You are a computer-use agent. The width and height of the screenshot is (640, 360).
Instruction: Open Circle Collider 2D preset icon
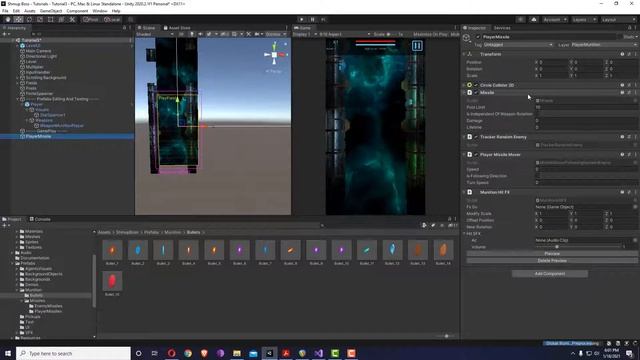[629, 85]
